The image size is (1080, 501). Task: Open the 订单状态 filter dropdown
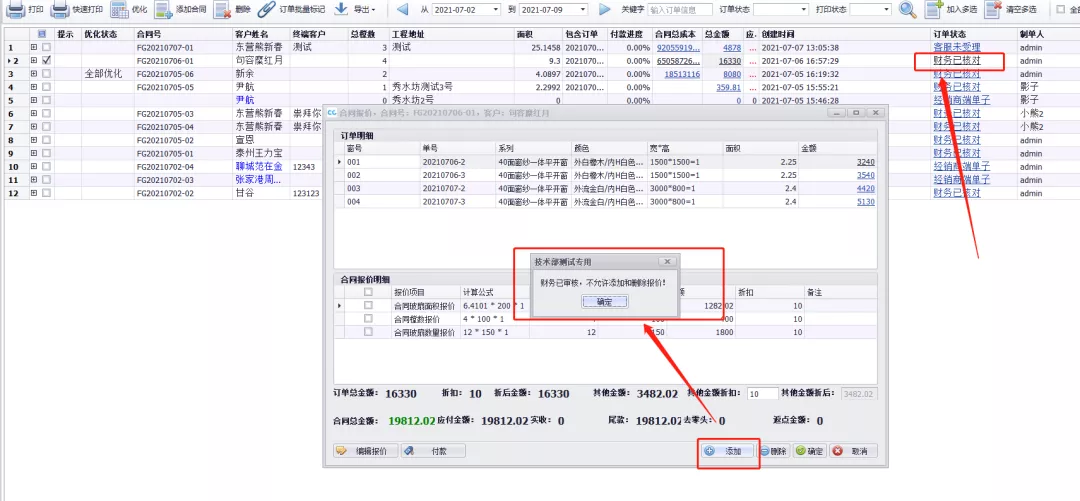(x=803, y=10)
